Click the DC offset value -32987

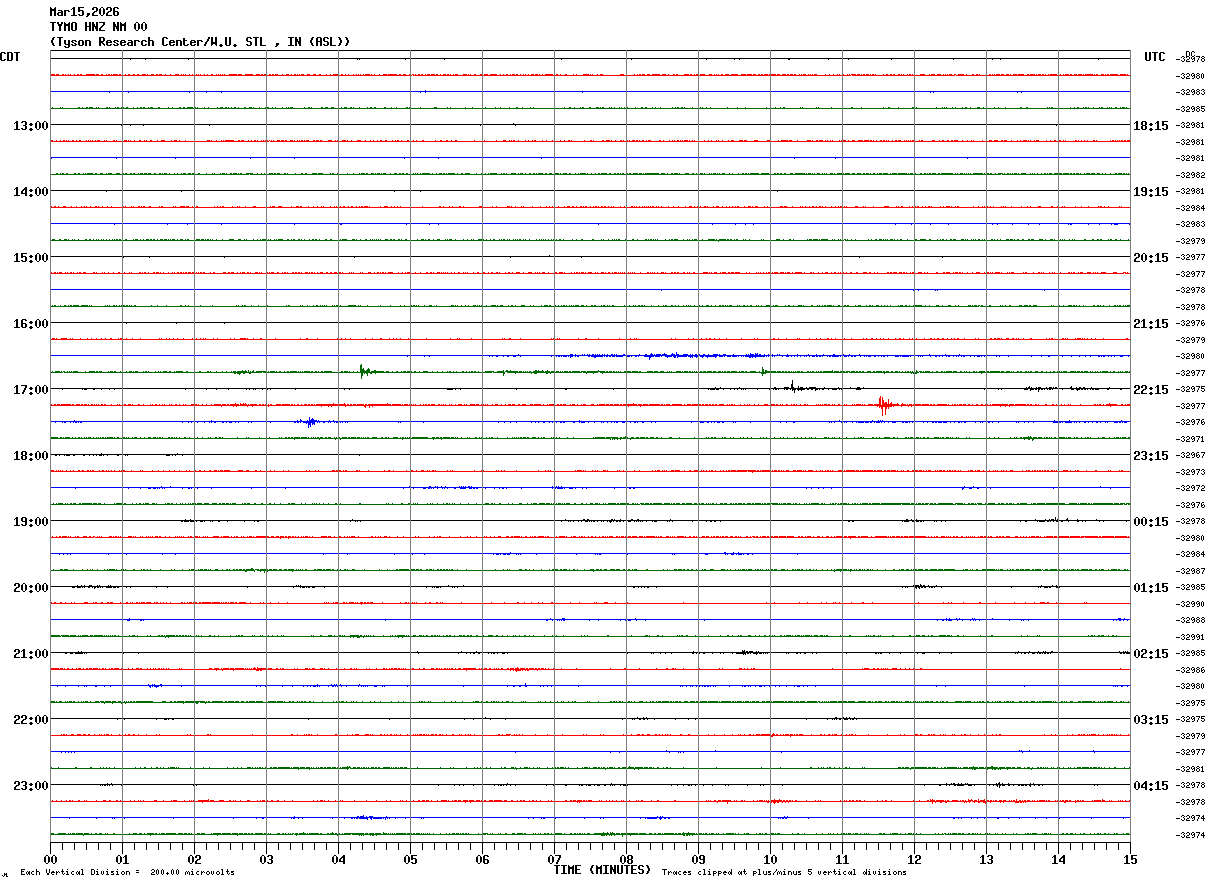point(1191,571)
